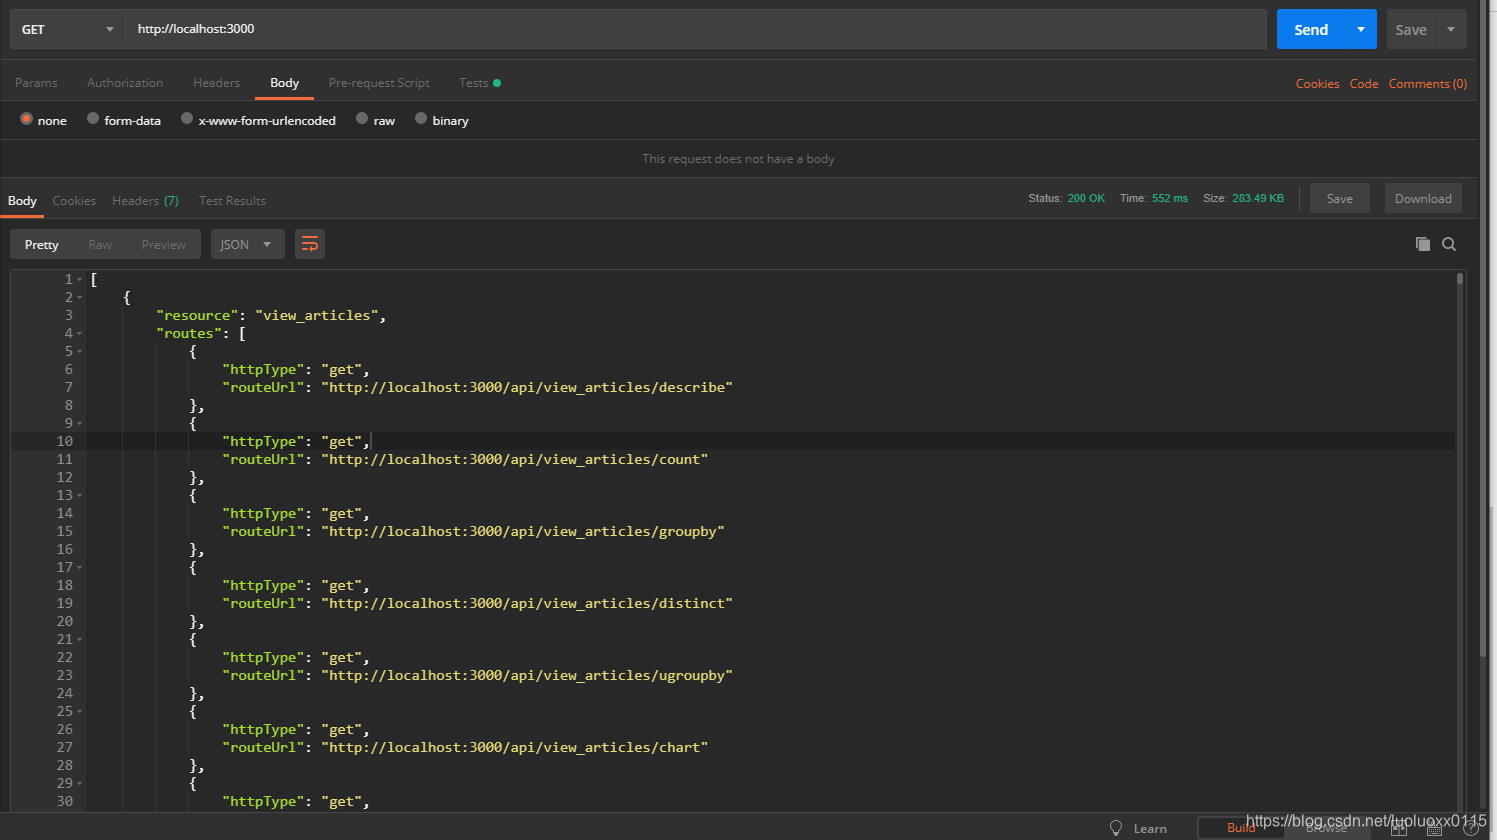Fold the object starting at line 9

[x=80, y=424]
